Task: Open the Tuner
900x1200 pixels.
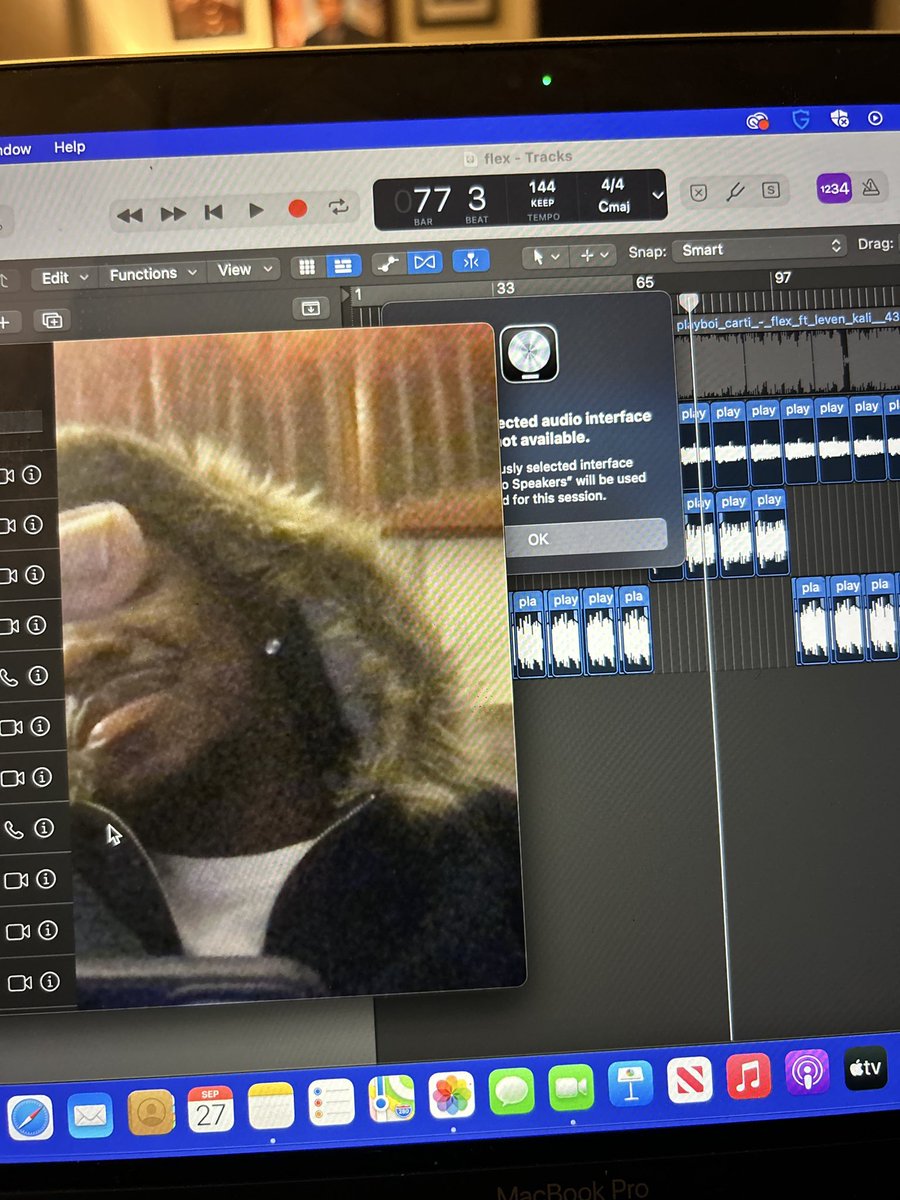Action: [x=735, y=192]
